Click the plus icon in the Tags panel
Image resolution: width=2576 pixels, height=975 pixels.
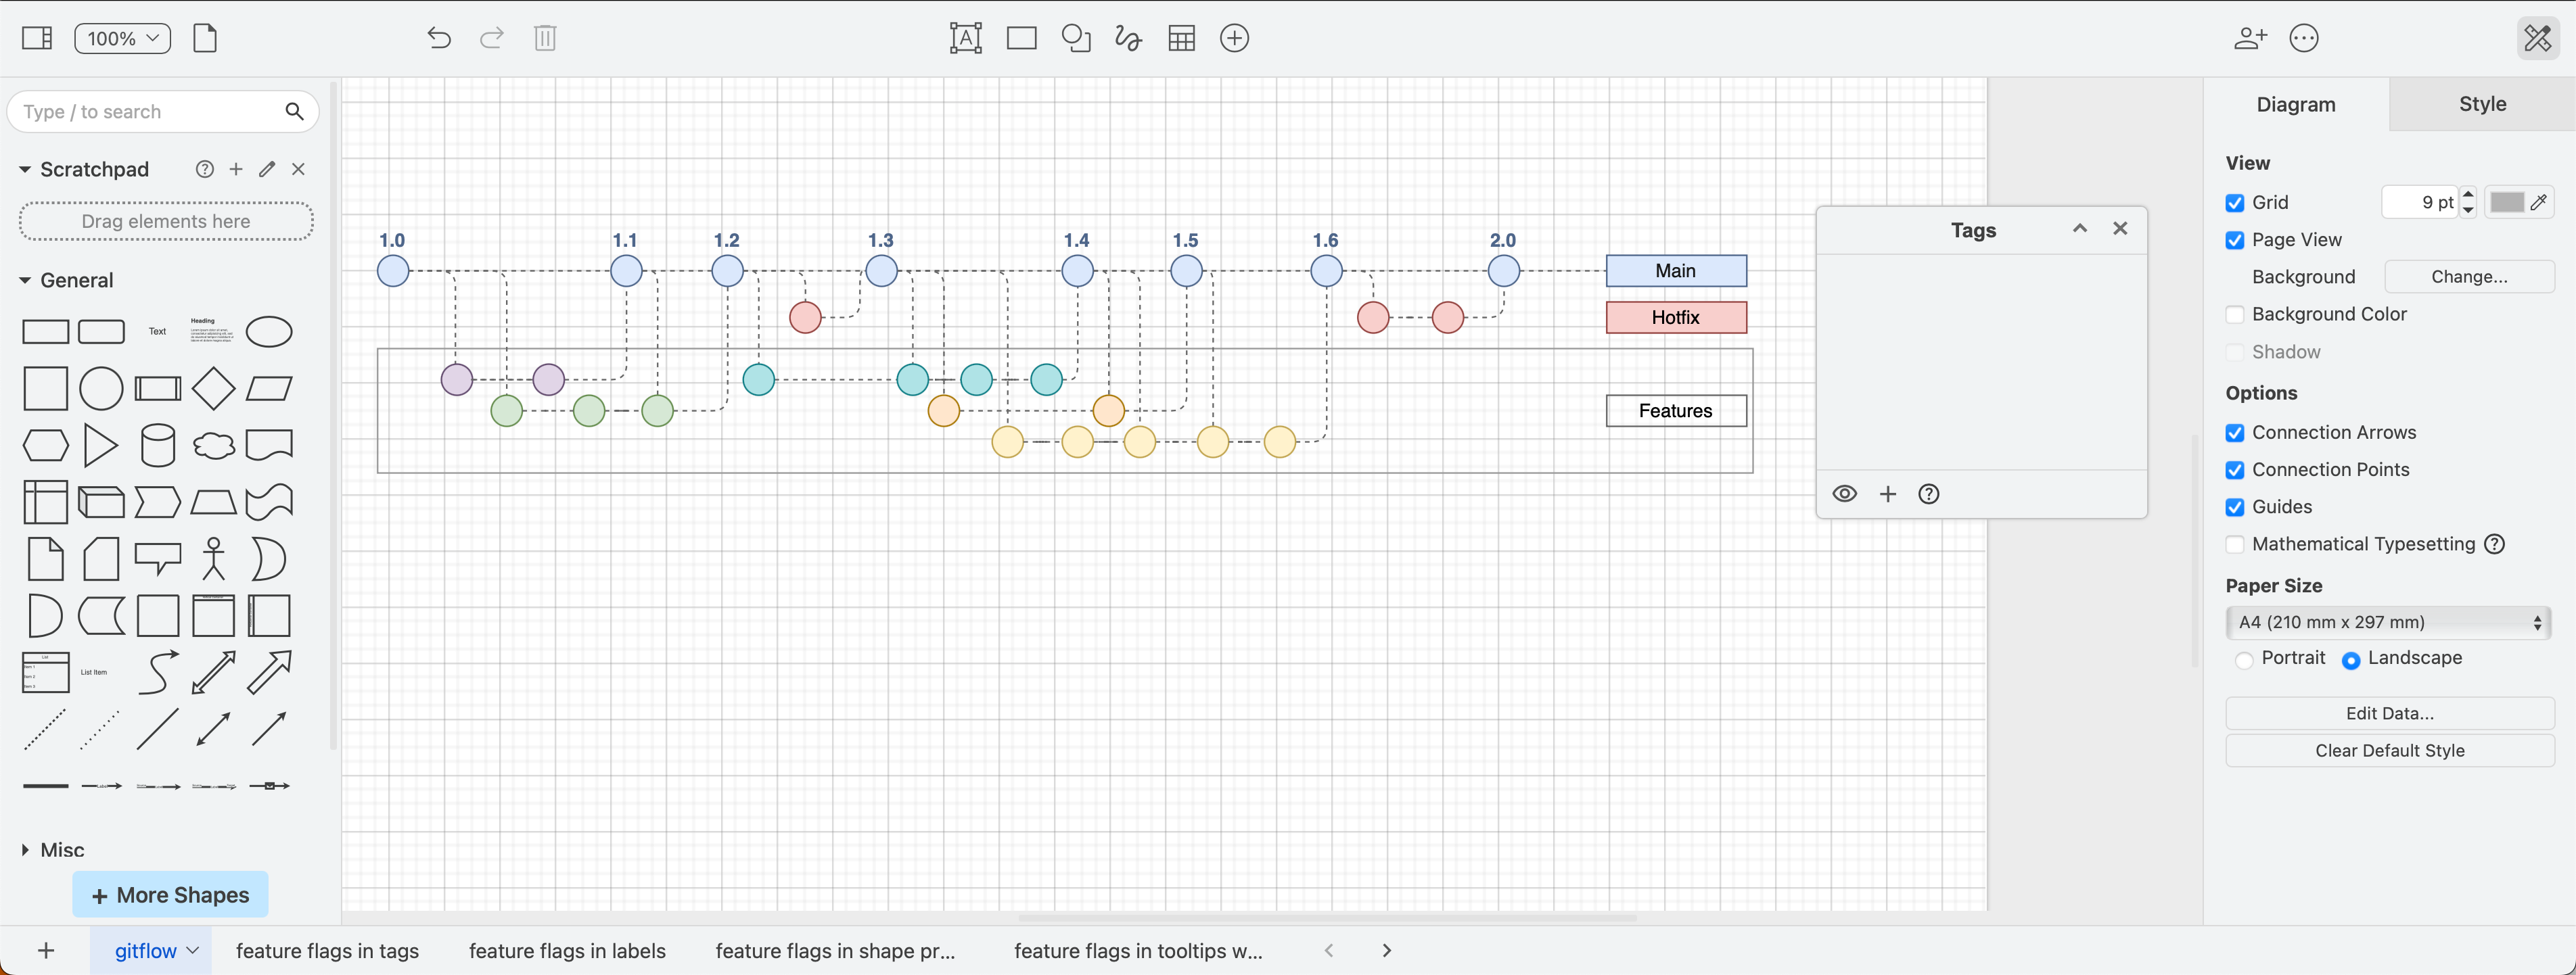(x=1888, y=493)
